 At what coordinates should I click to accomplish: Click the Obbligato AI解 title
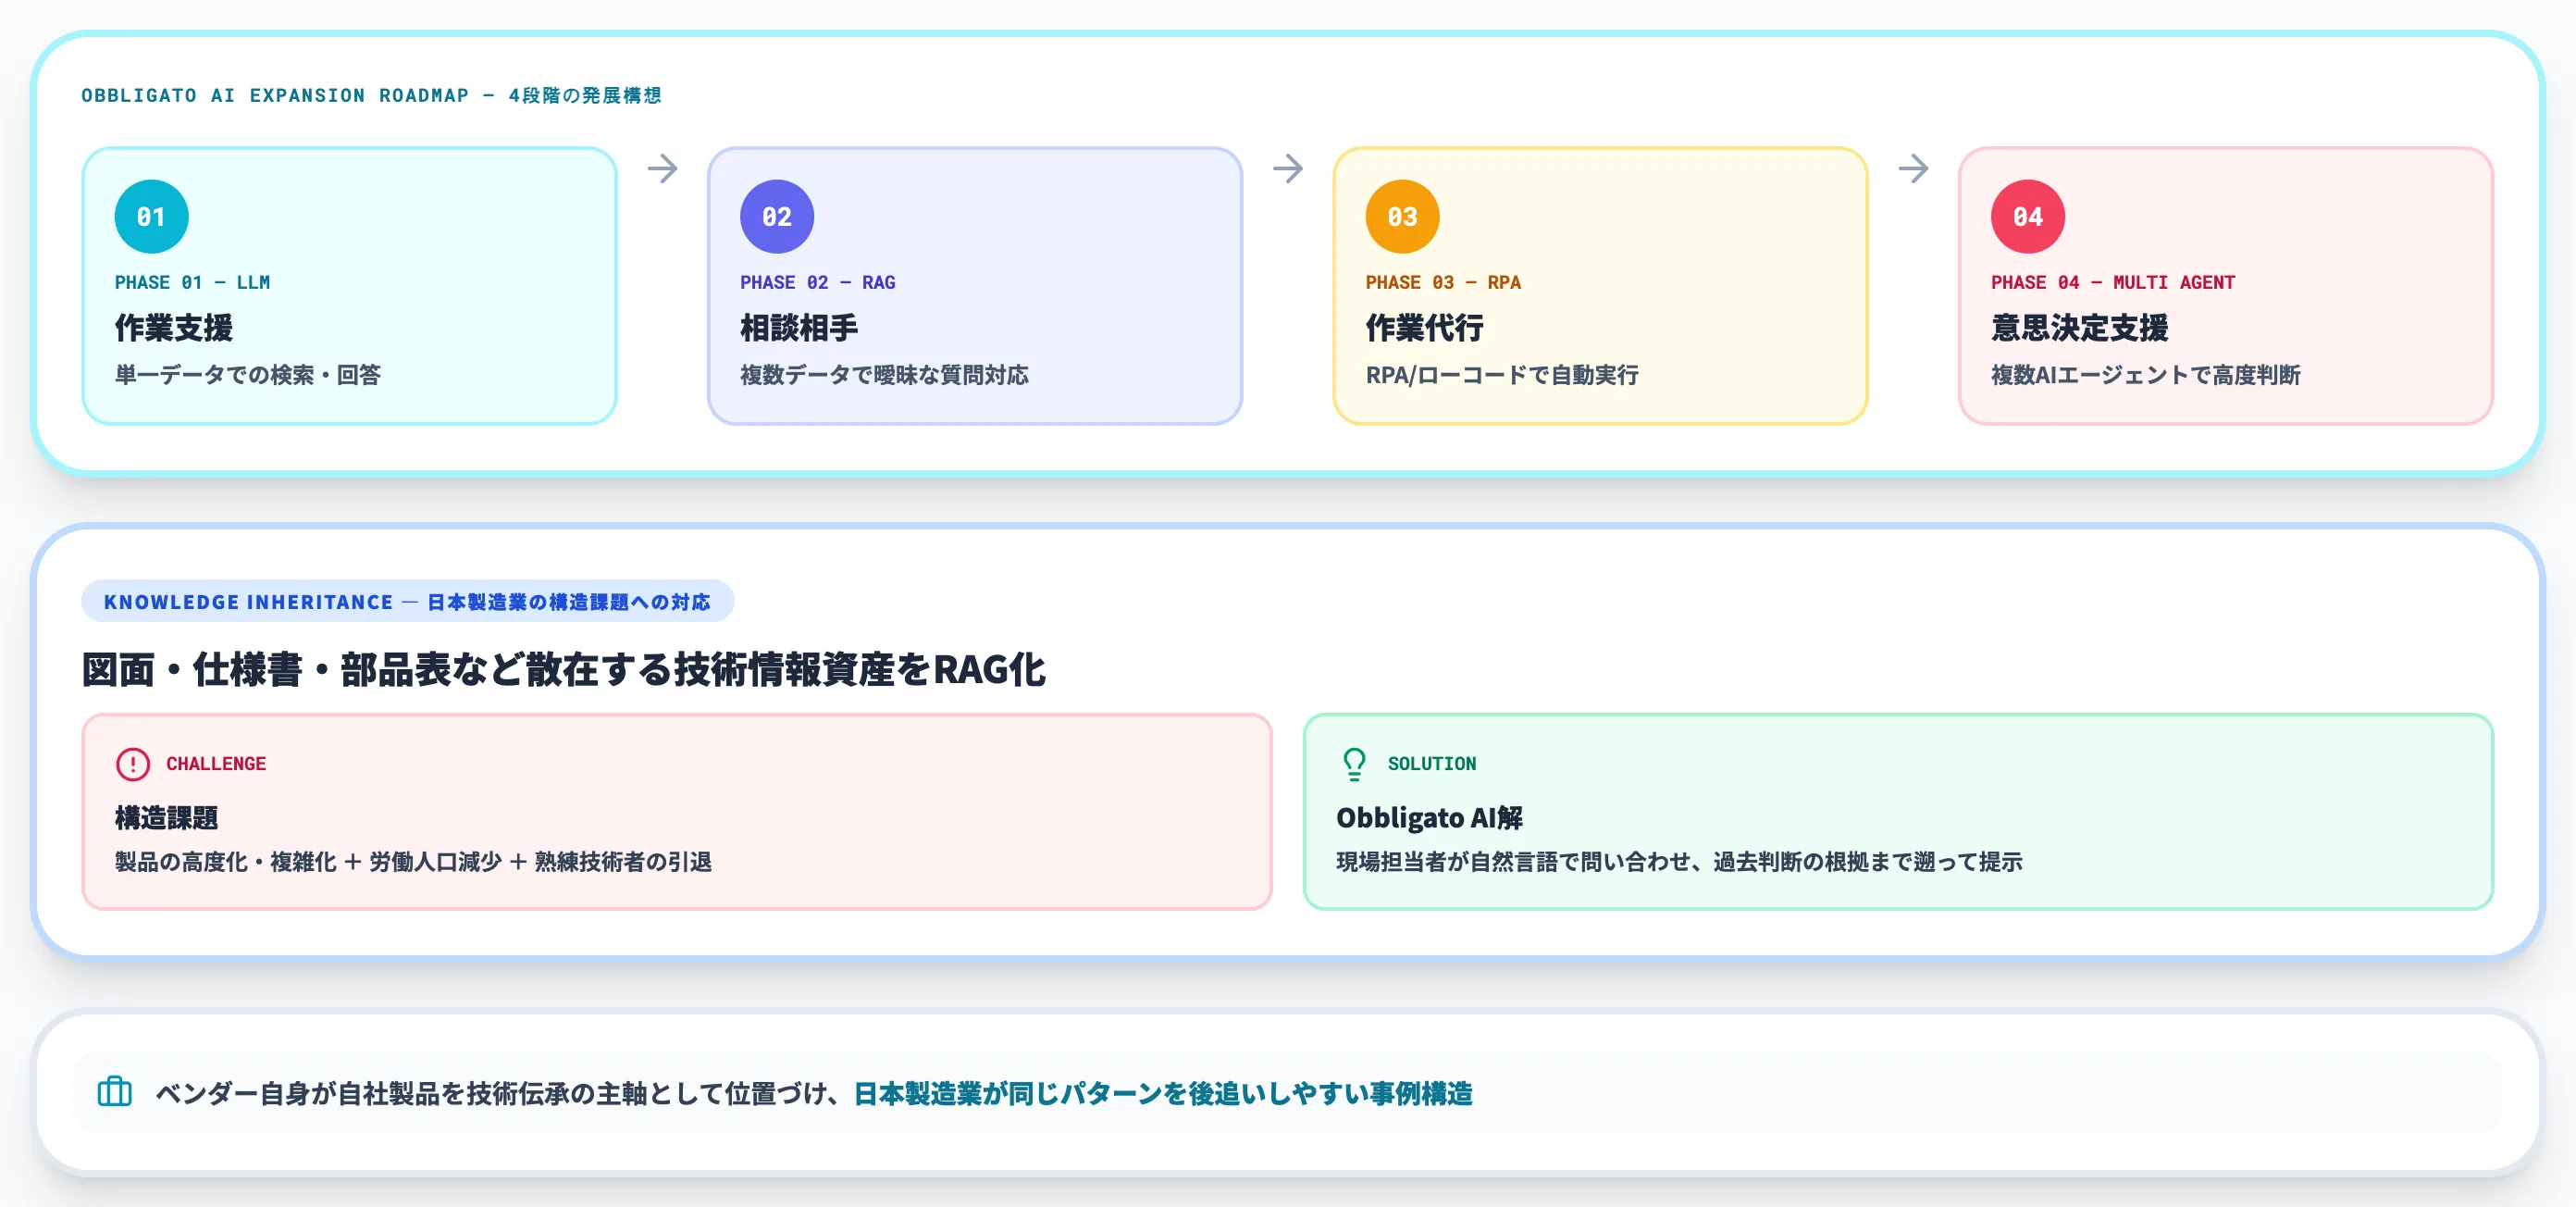(x=1430, y=818)
